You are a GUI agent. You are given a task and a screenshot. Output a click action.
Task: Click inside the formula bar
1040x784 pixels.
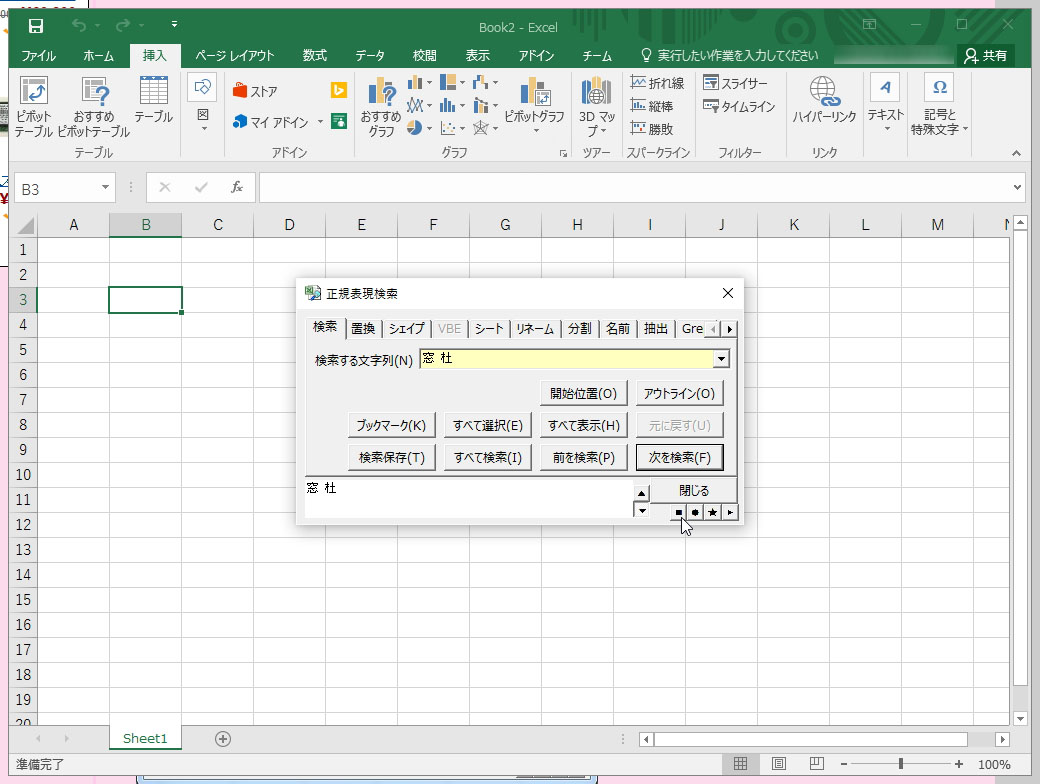tap(600, 187)
